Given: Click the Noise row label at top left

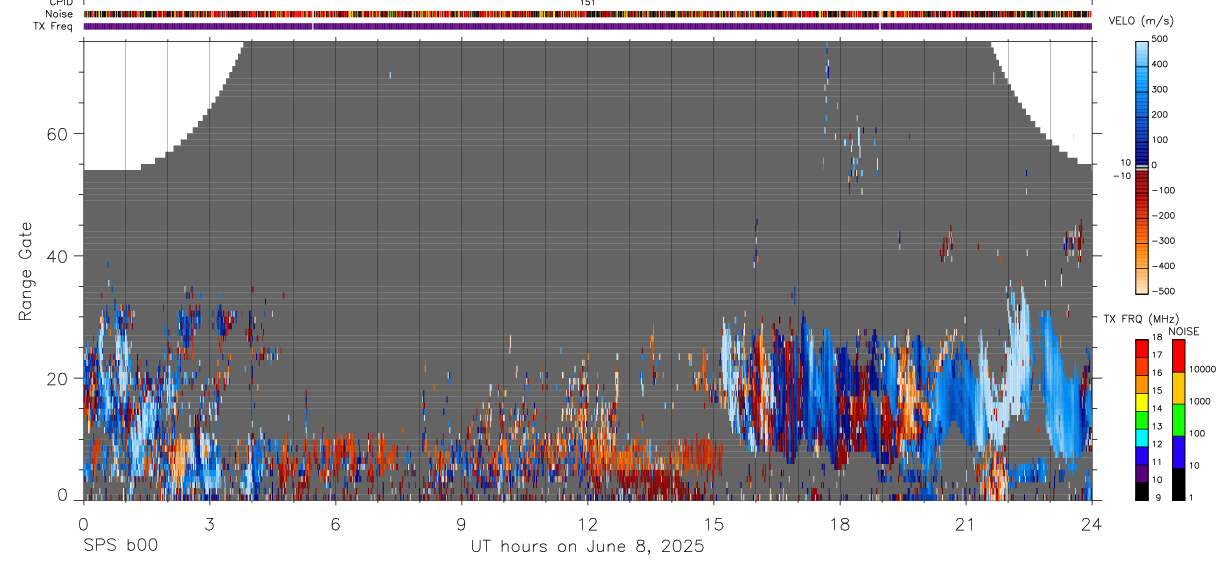Looking at the screenshot, I should tap(59, 14).
